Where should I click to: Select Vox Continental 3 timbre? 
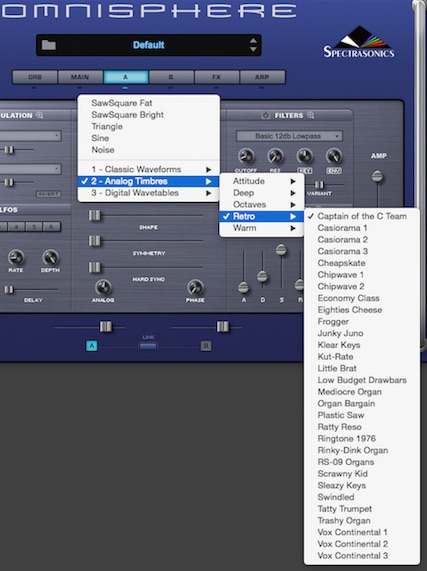coord(362,556)
